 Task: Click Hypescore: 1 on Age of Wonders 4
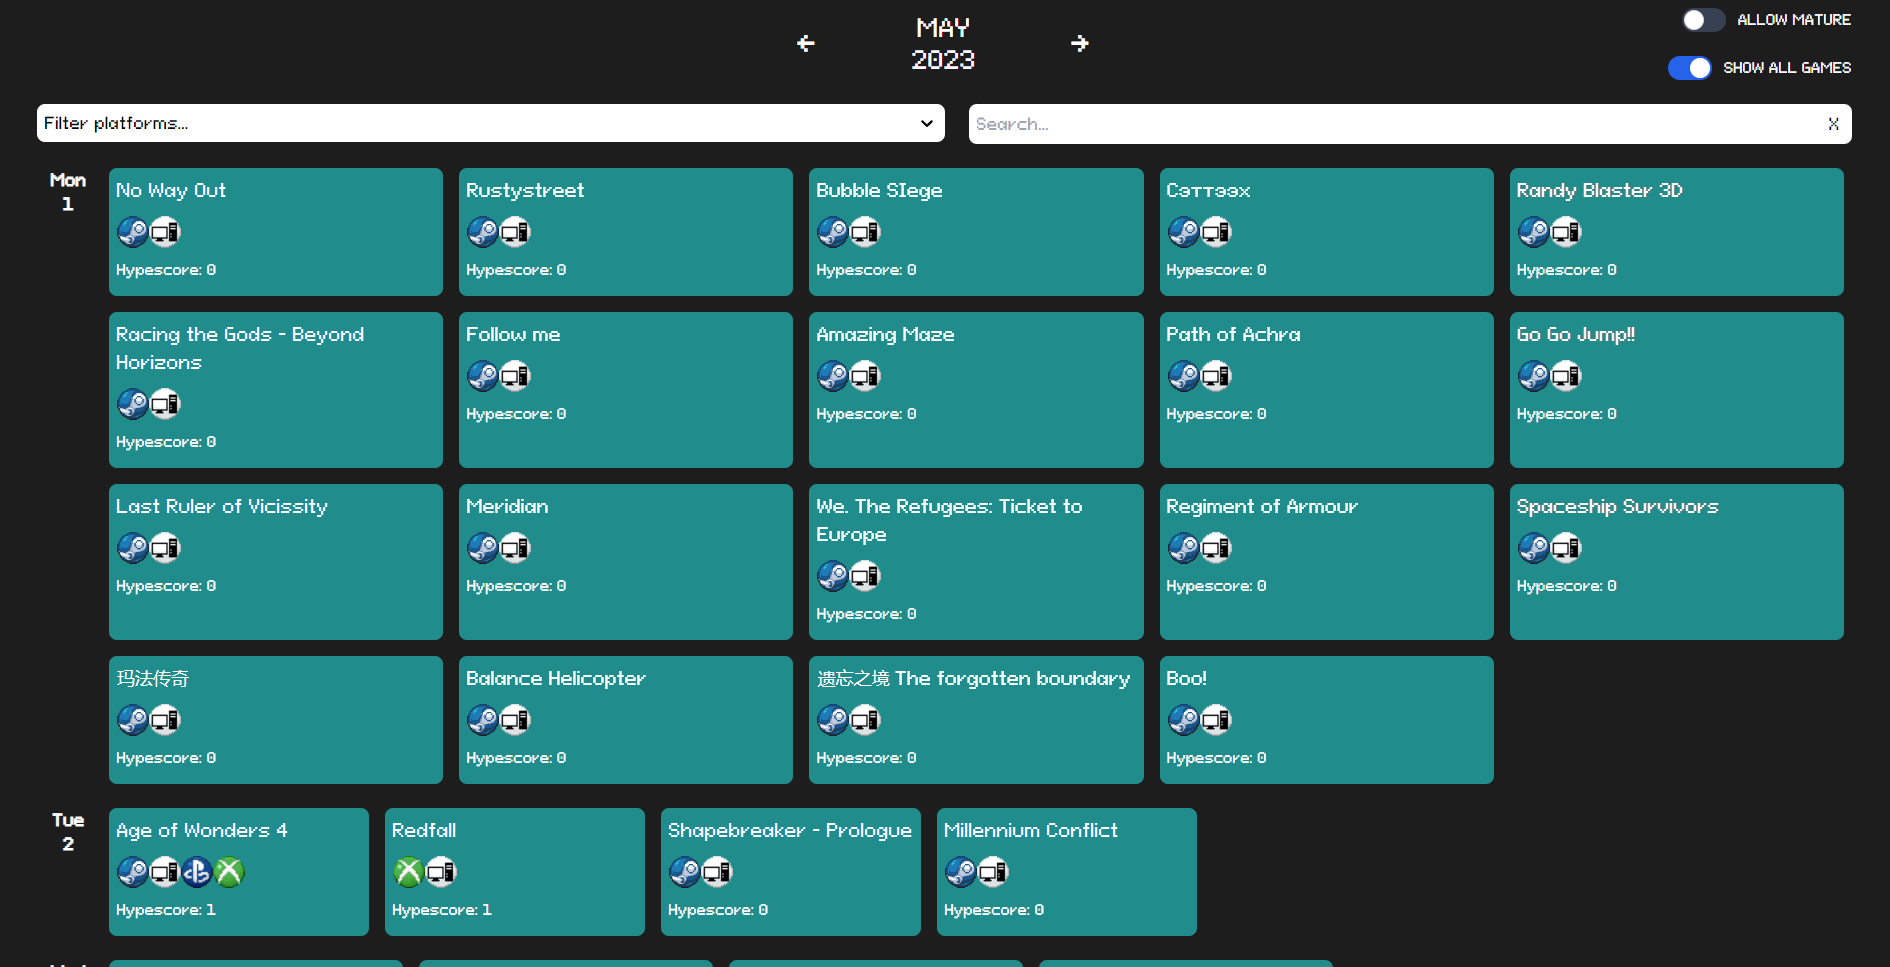166,910
